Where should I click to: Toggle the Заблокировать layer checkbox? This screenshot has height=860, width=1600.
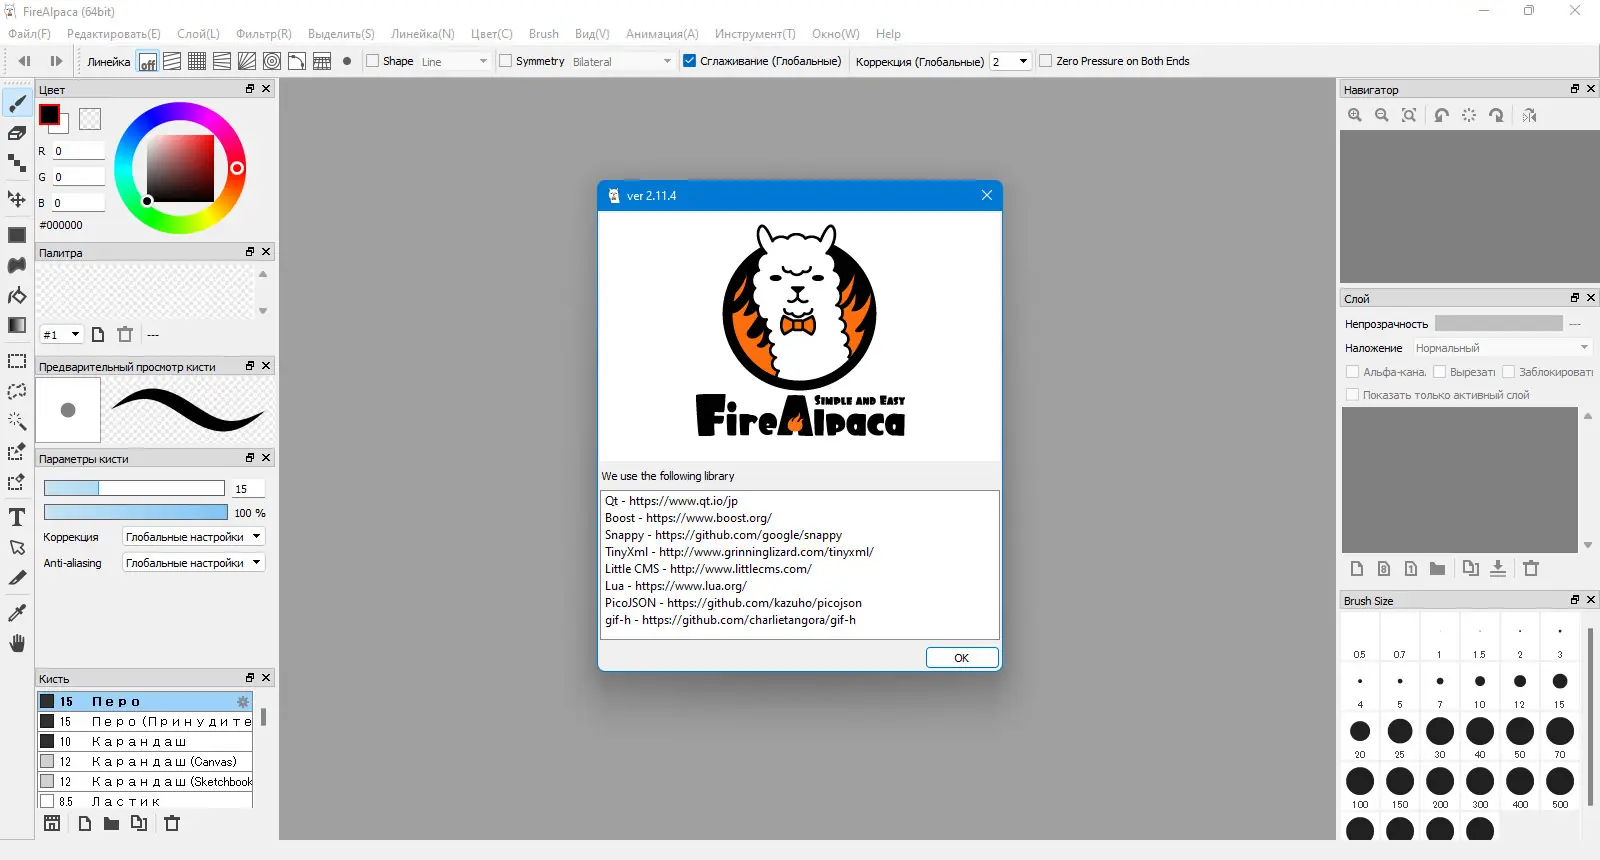[x=1509, y=372]
